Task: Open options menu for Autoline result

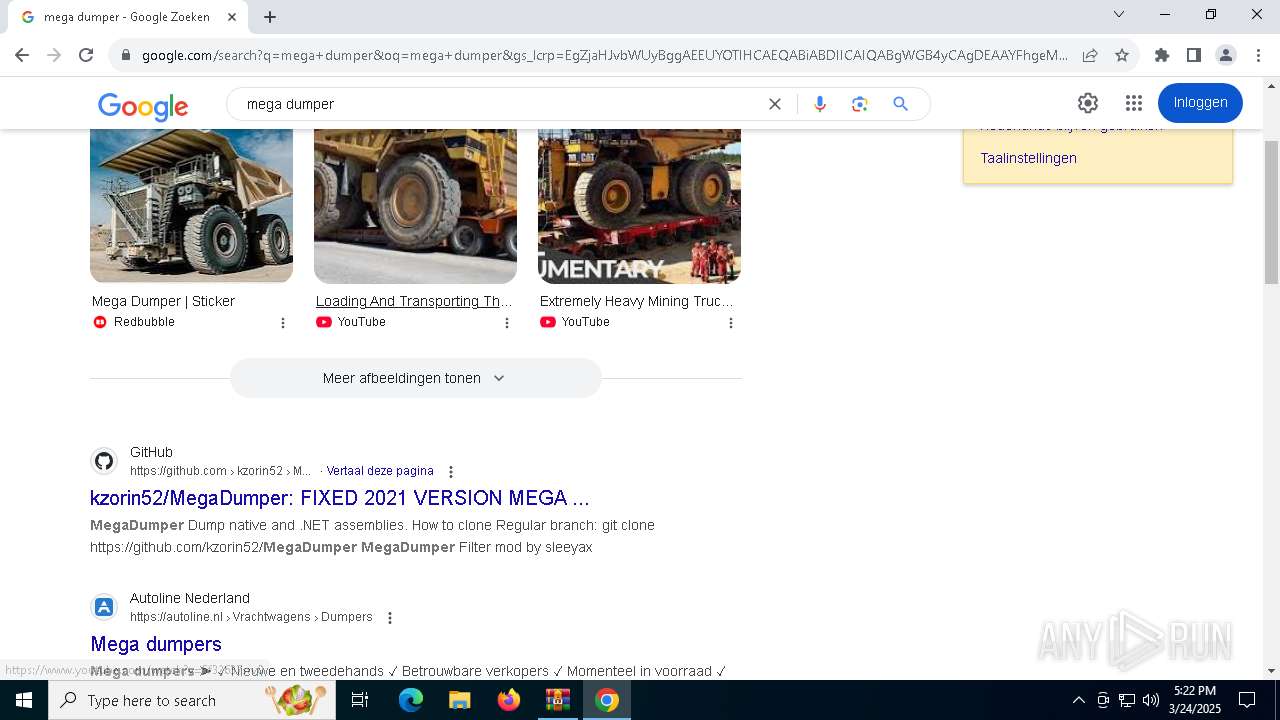Action: pyautogui.click(x=390, y=618)
